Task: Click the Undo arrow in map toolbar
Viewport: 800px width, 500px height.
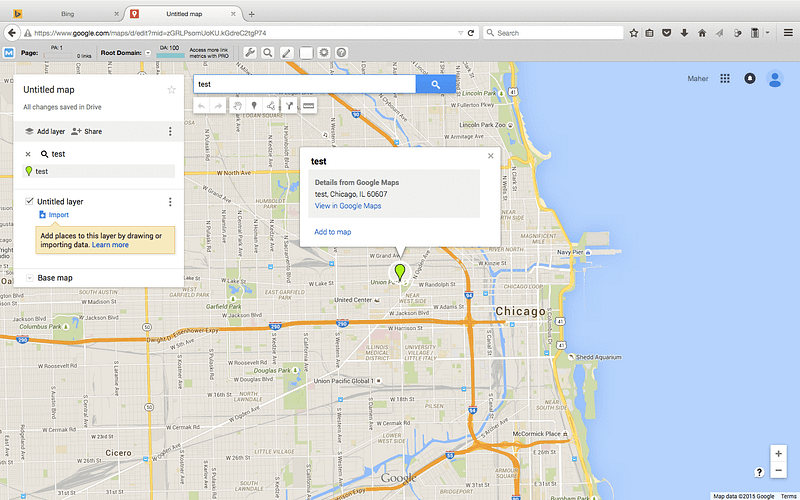Action: point(202,106)
